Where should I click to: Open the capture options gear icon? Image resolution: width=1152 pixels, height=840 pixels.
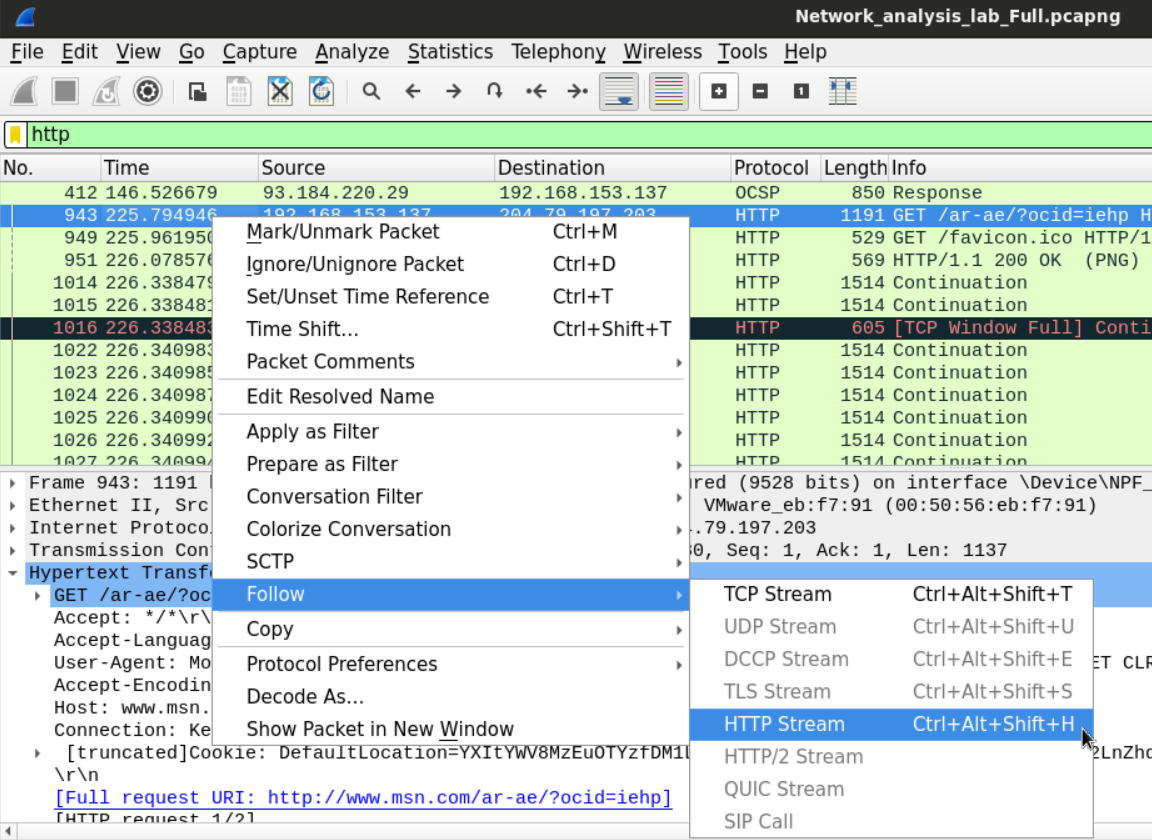(x=147, y=92)
